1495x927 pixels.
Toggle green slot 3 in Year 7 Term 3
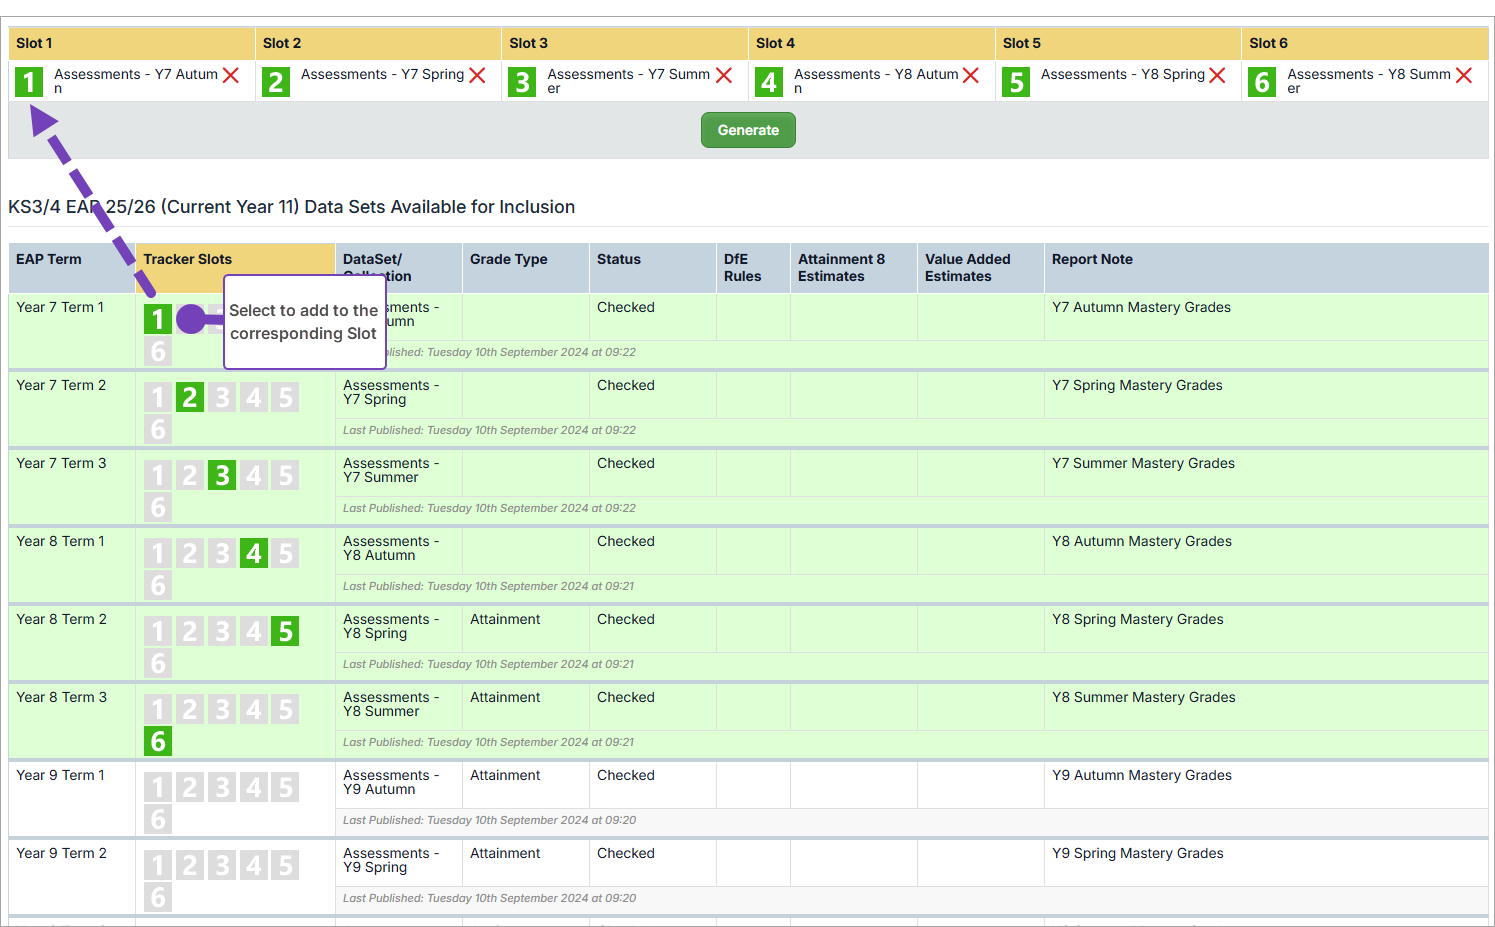pyautogui.click(x=222, y=475)
